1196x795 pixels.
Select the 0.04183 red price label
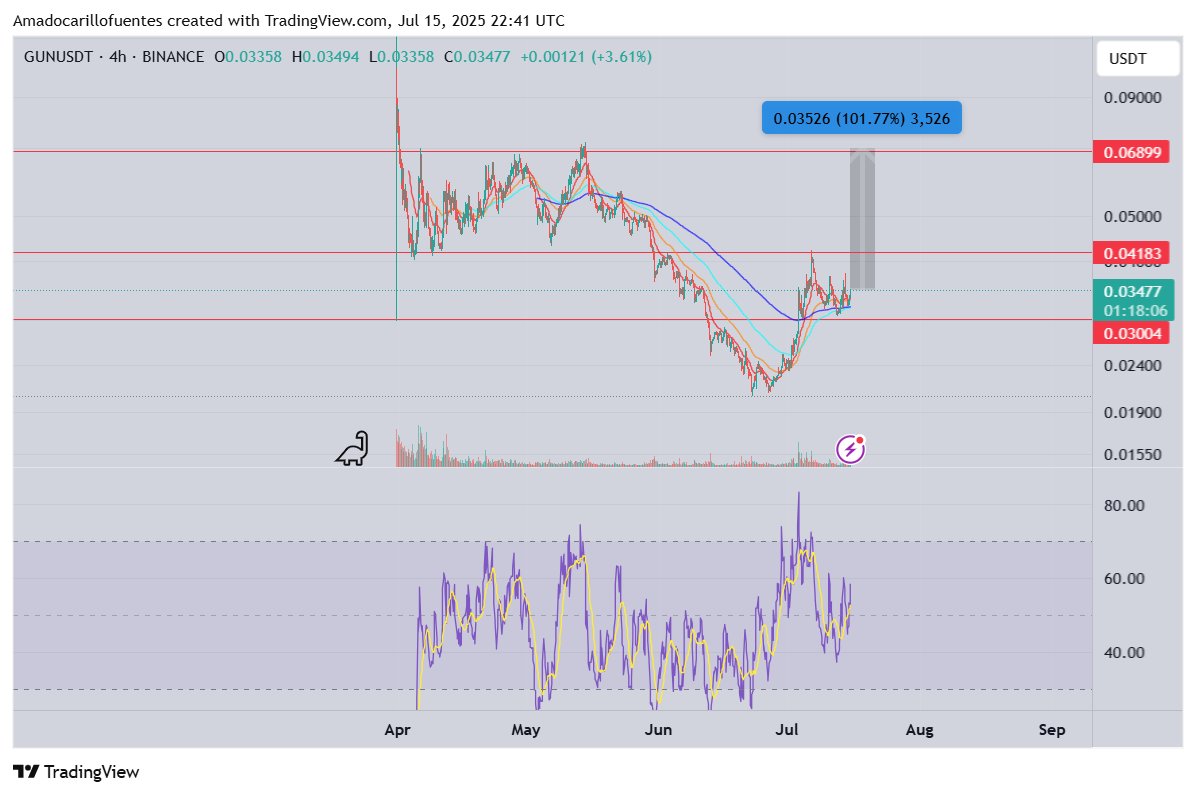tap(1132, 253)
